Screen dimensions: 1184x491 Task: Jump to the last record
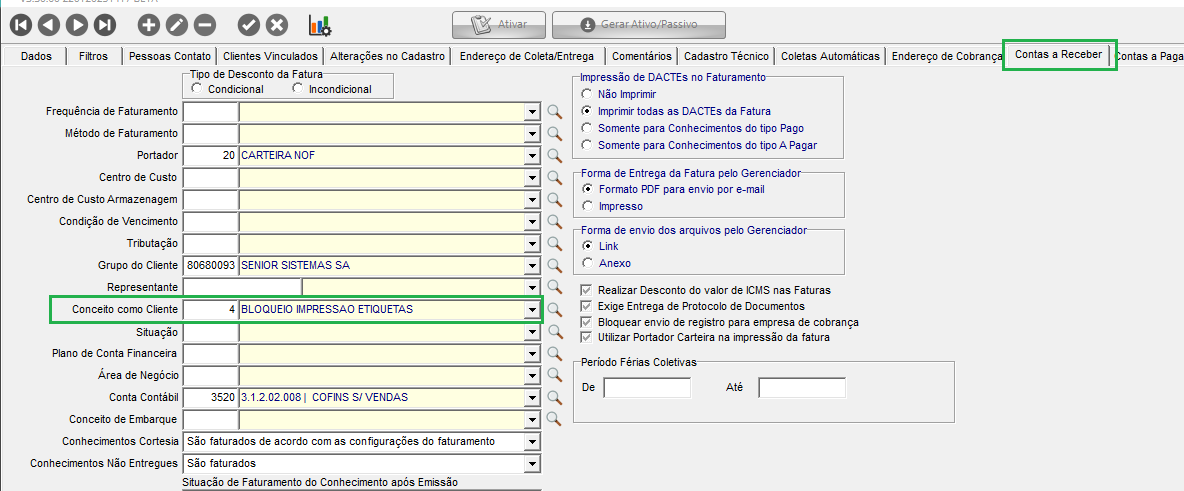[105, 24]
